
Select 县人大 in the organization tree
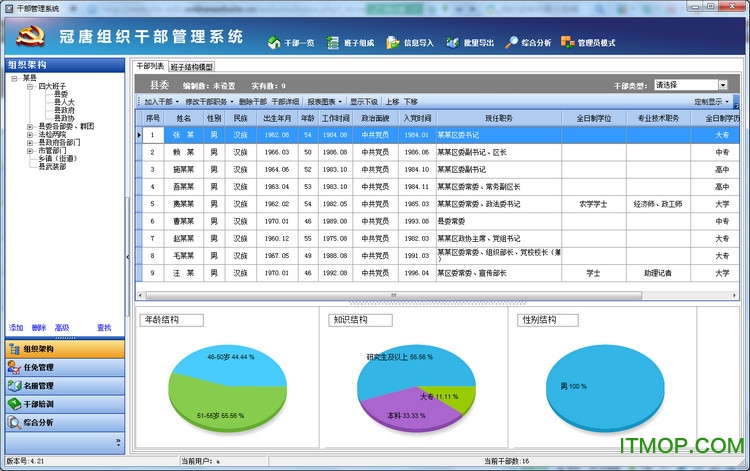pos(64,102)
